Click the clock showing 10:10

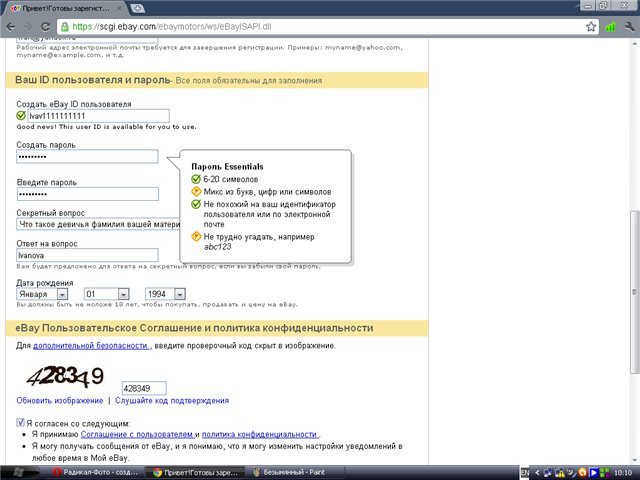click(x=623, y=473)
